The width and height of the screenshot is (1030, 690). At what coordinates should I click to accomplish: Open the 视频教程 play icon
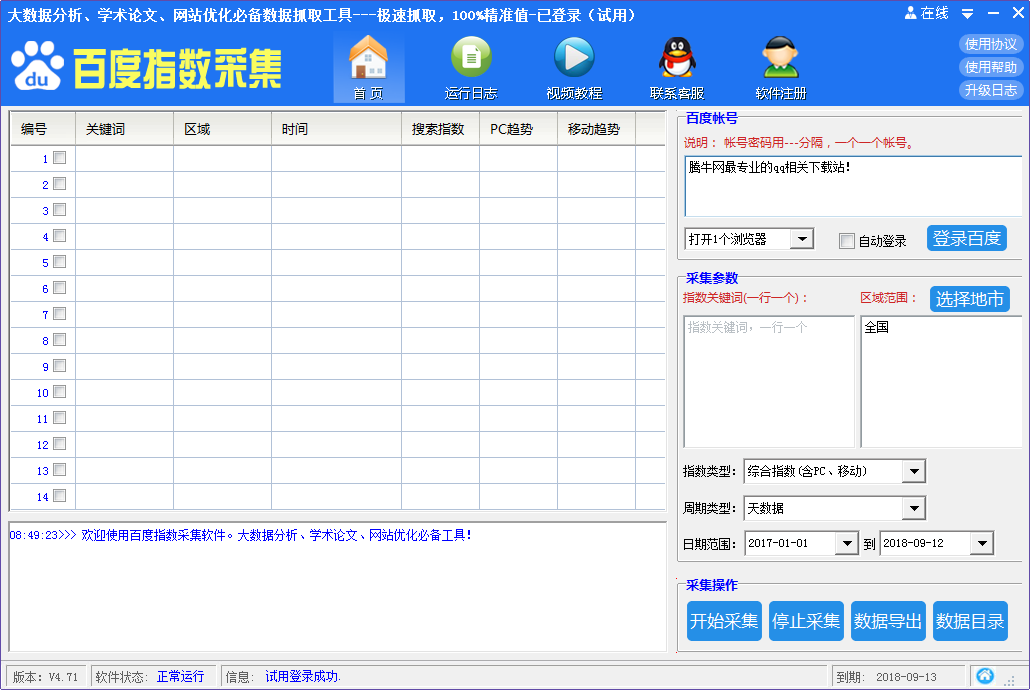click(574, 58)
